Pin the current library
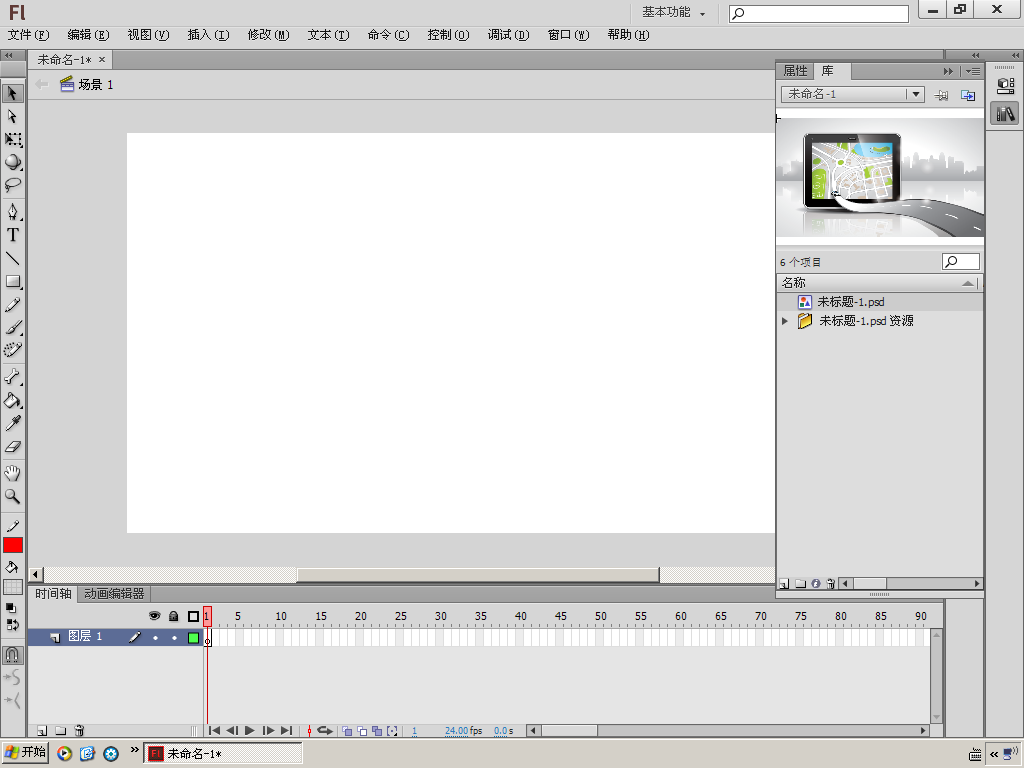1024x768 pixels. (941, 95)
